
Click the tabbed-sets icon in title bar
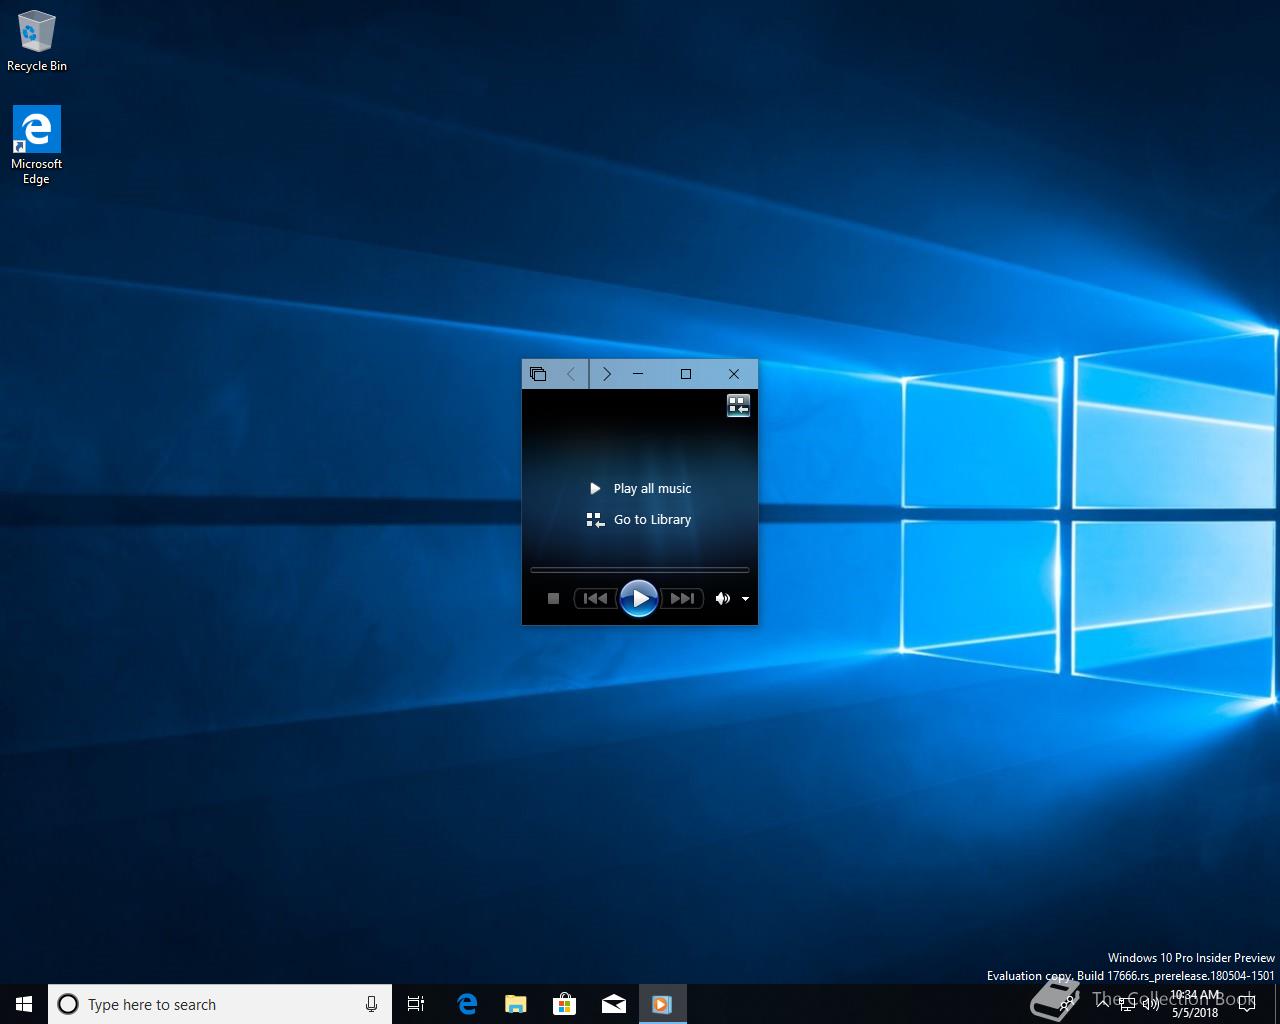point(538,374)
